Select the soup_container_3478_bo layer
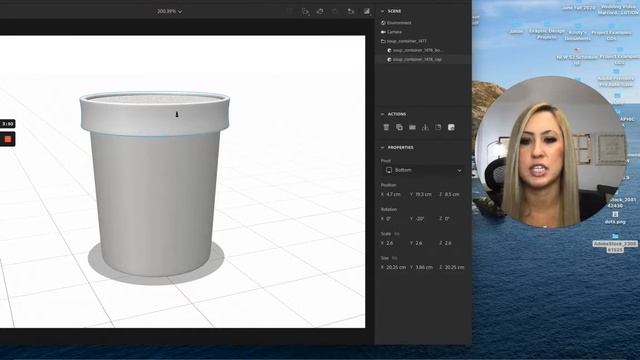The height and width of the screenshot is (360, 640). tap(423, 50)
